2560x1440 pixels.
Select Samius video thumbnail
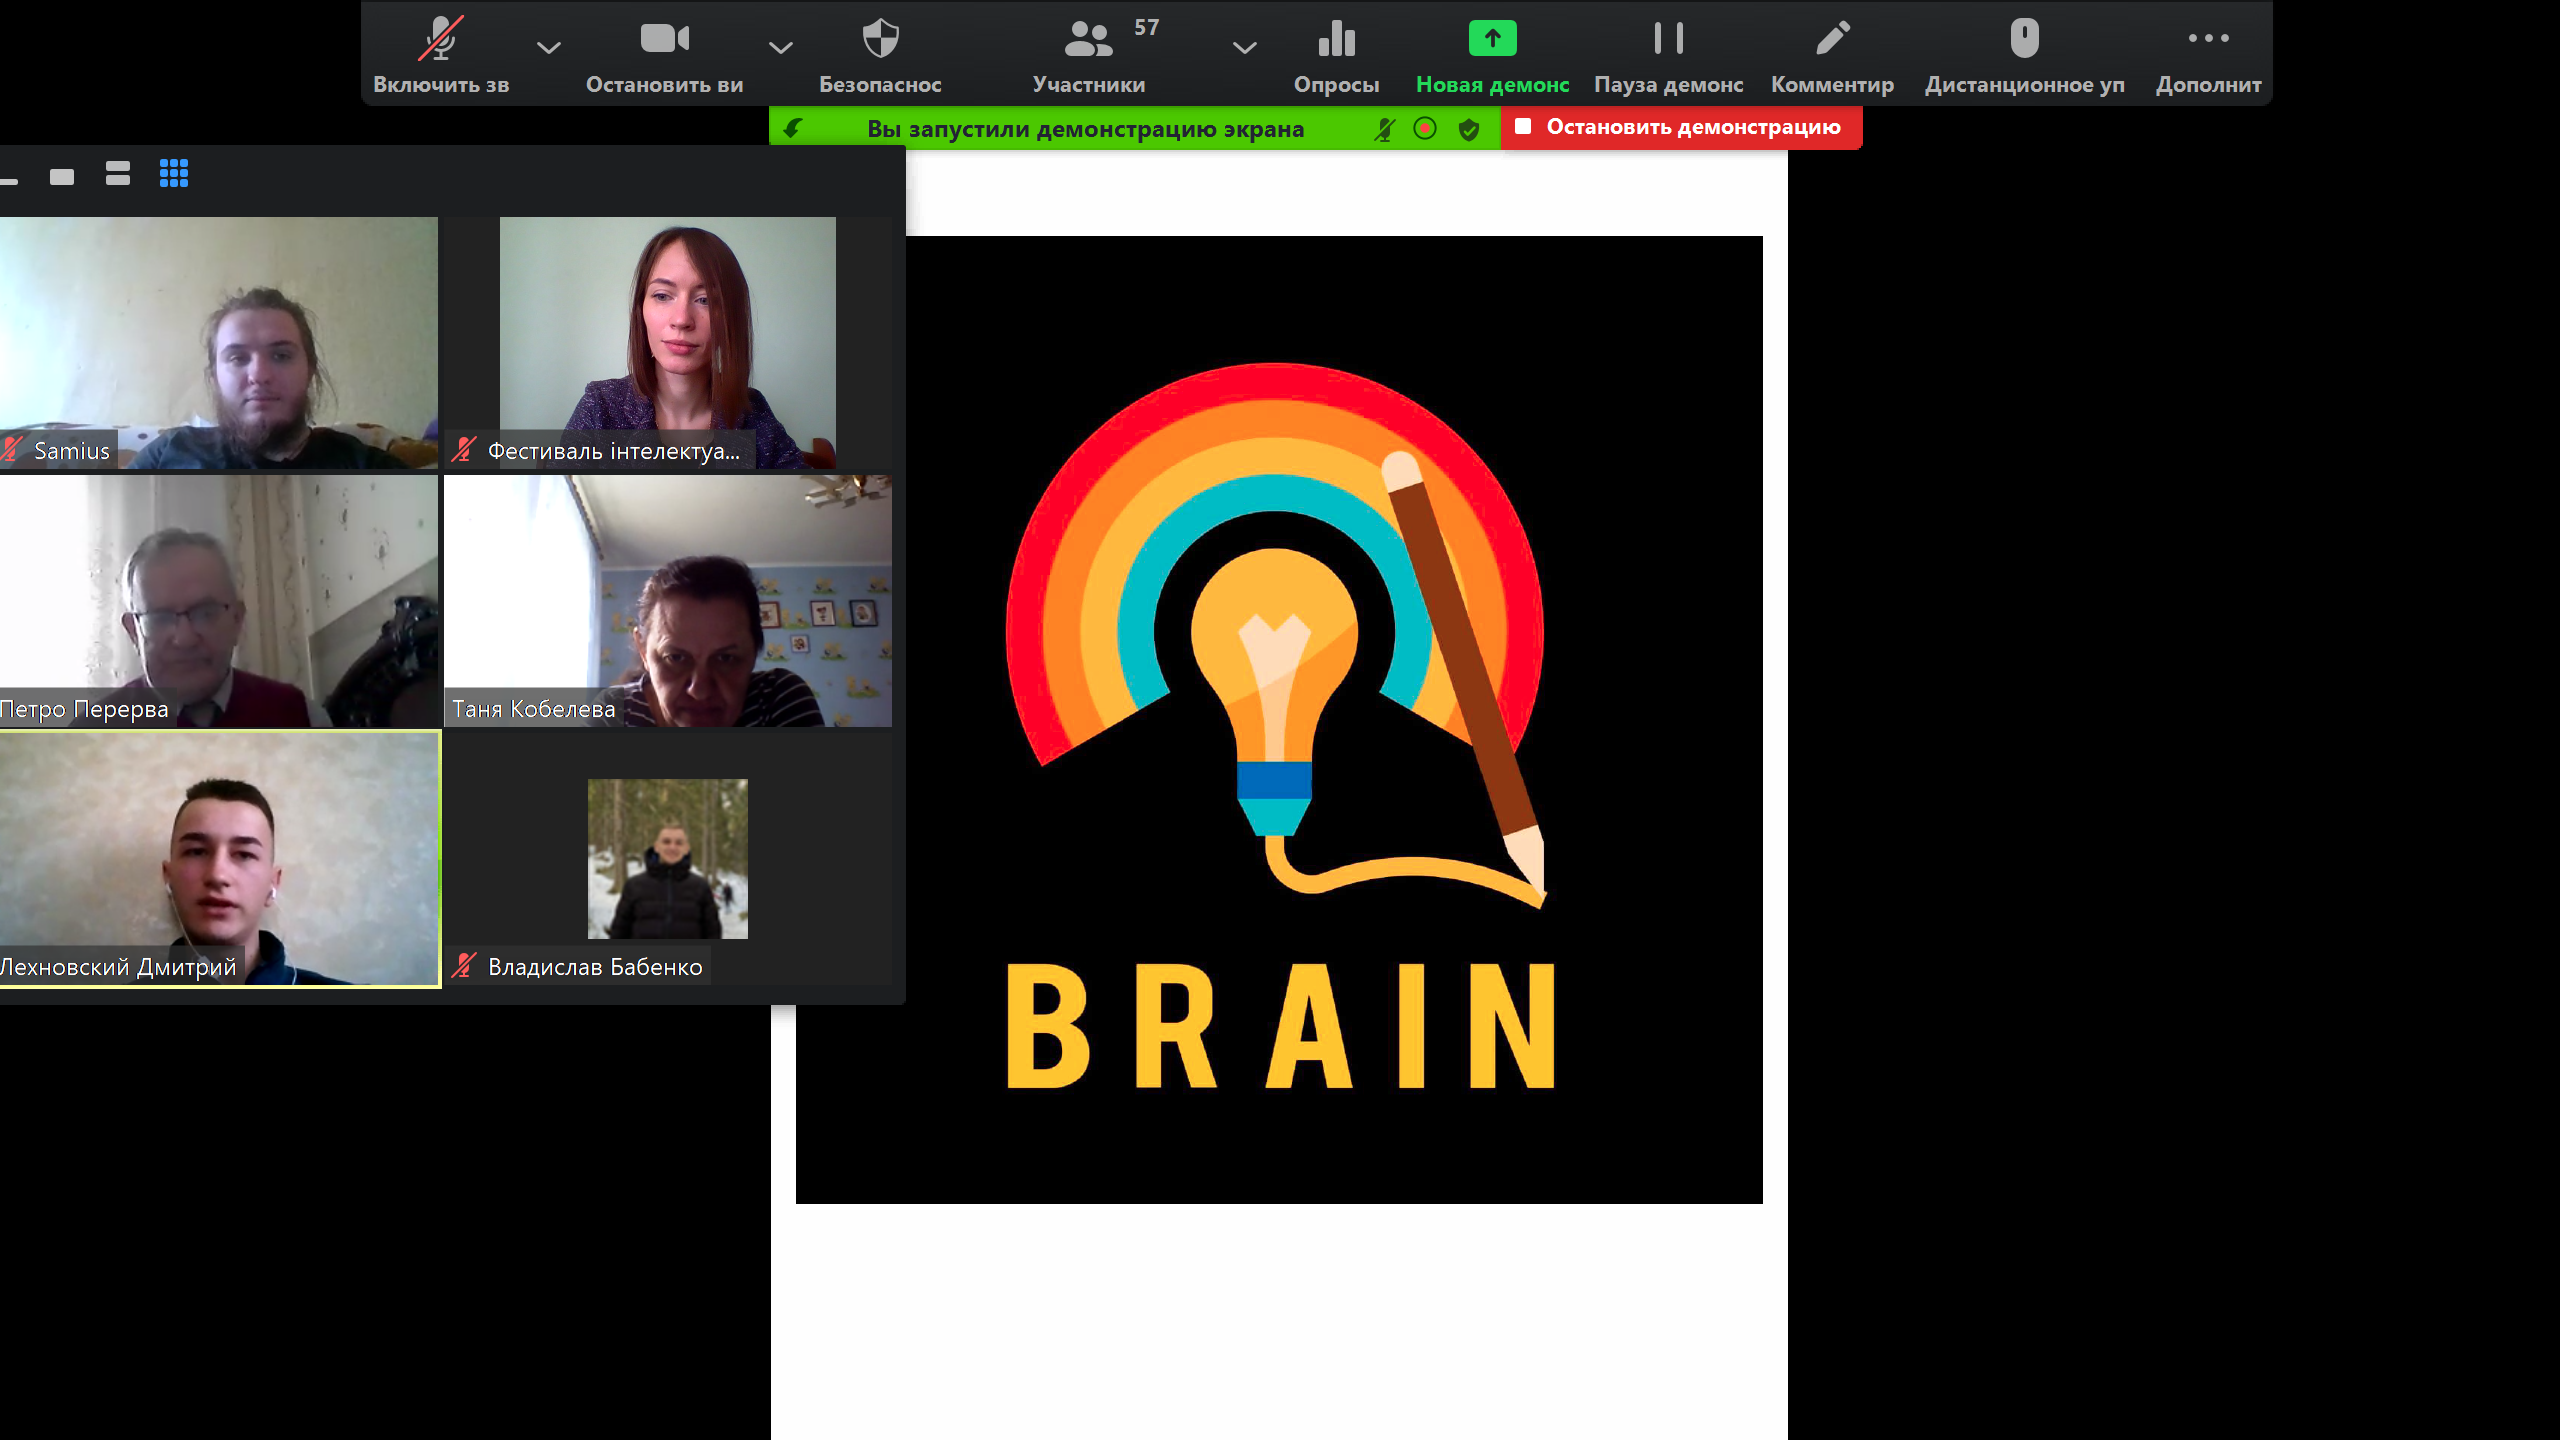pyautogui.click(x=219, y=342)
